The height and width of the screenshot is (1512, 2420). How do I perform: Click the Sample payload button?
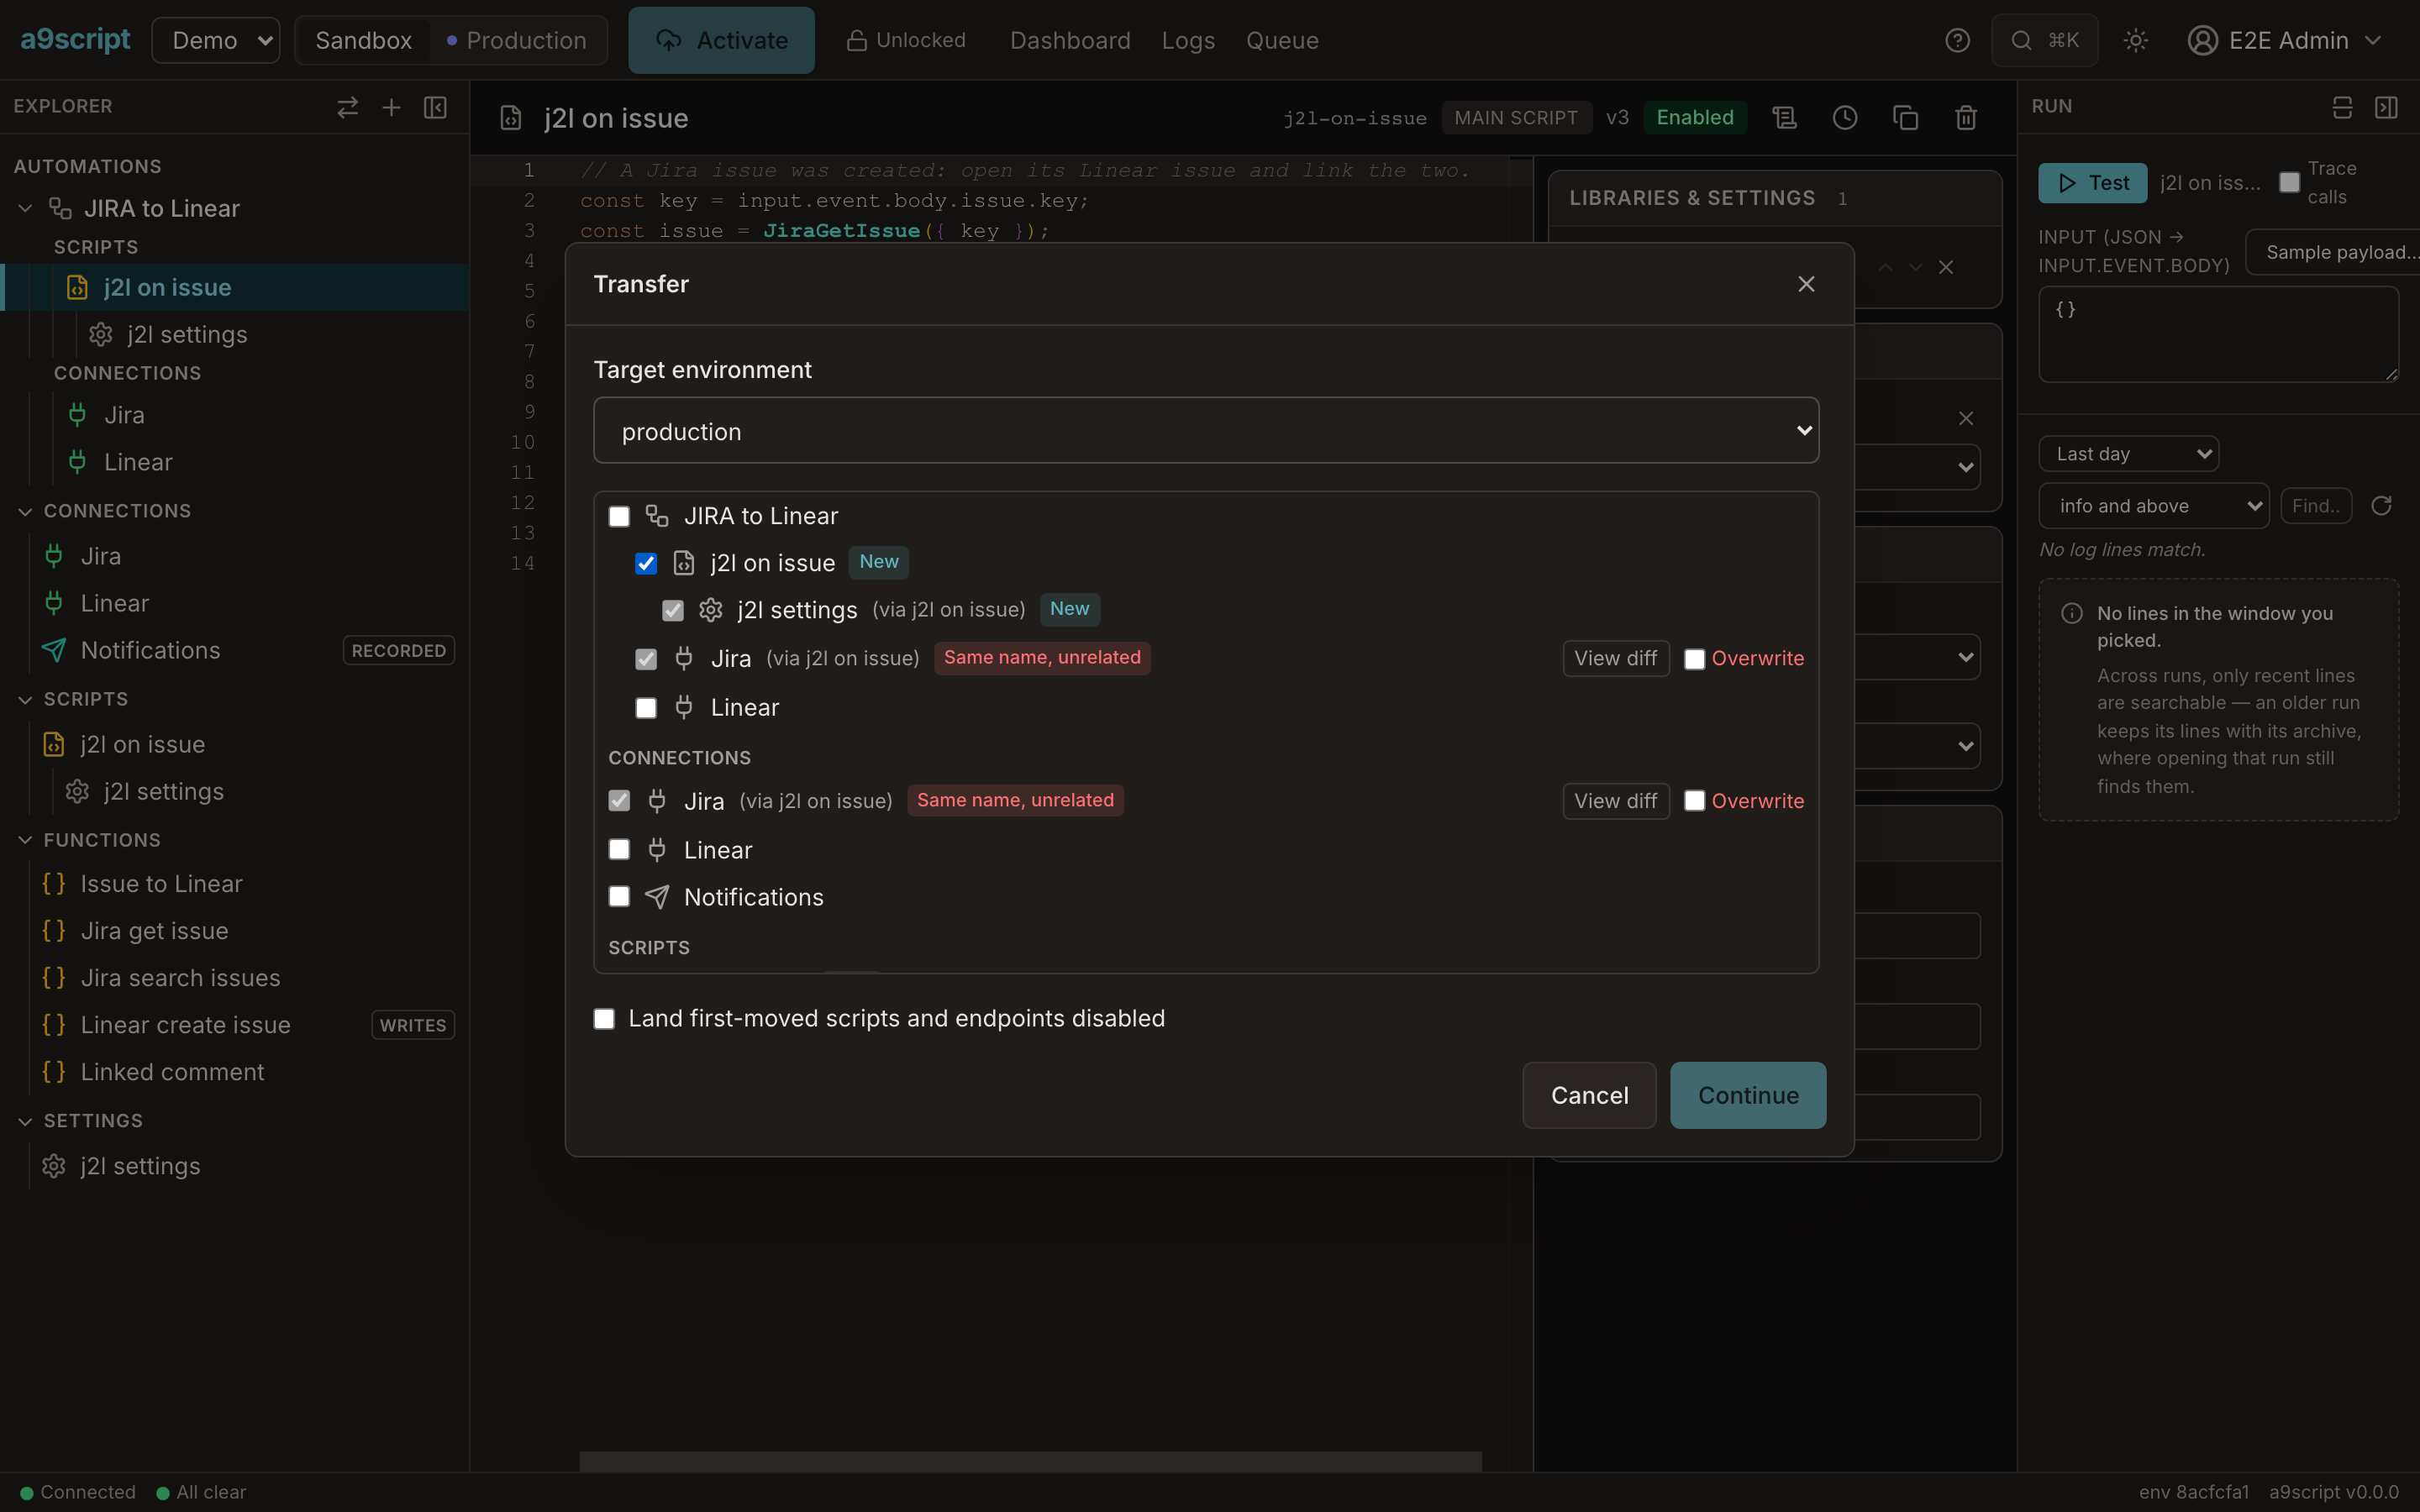2332,252
